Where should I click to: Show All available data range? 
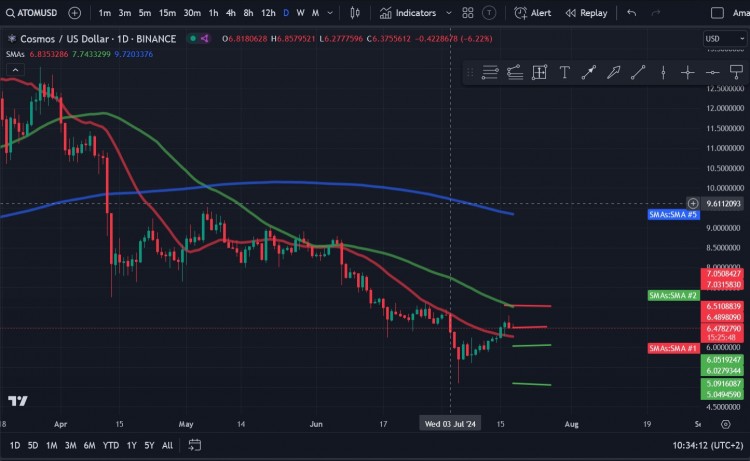(167, 445)
